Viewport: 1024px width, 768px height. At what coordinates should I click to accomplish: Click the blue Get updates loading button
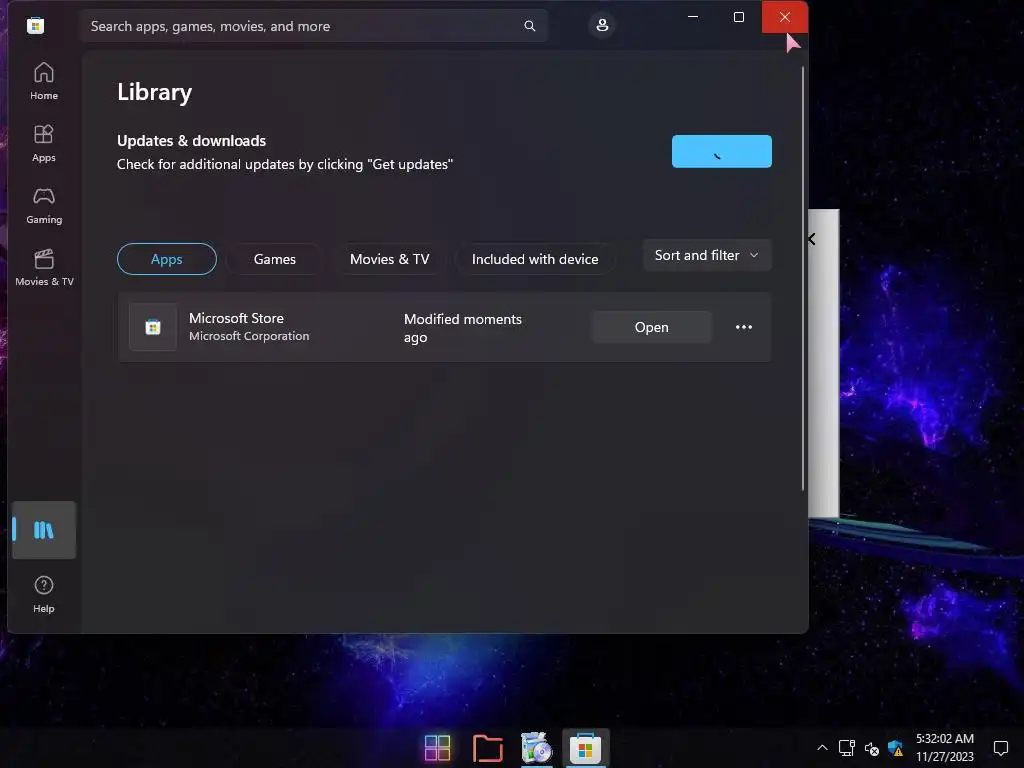[x=722, y=152]
